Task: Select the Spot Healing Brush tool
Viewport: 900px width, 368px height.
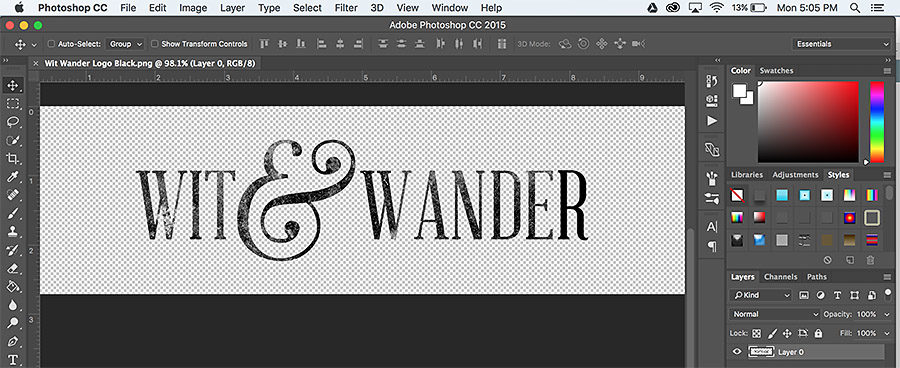Action: tap(13, 196)
